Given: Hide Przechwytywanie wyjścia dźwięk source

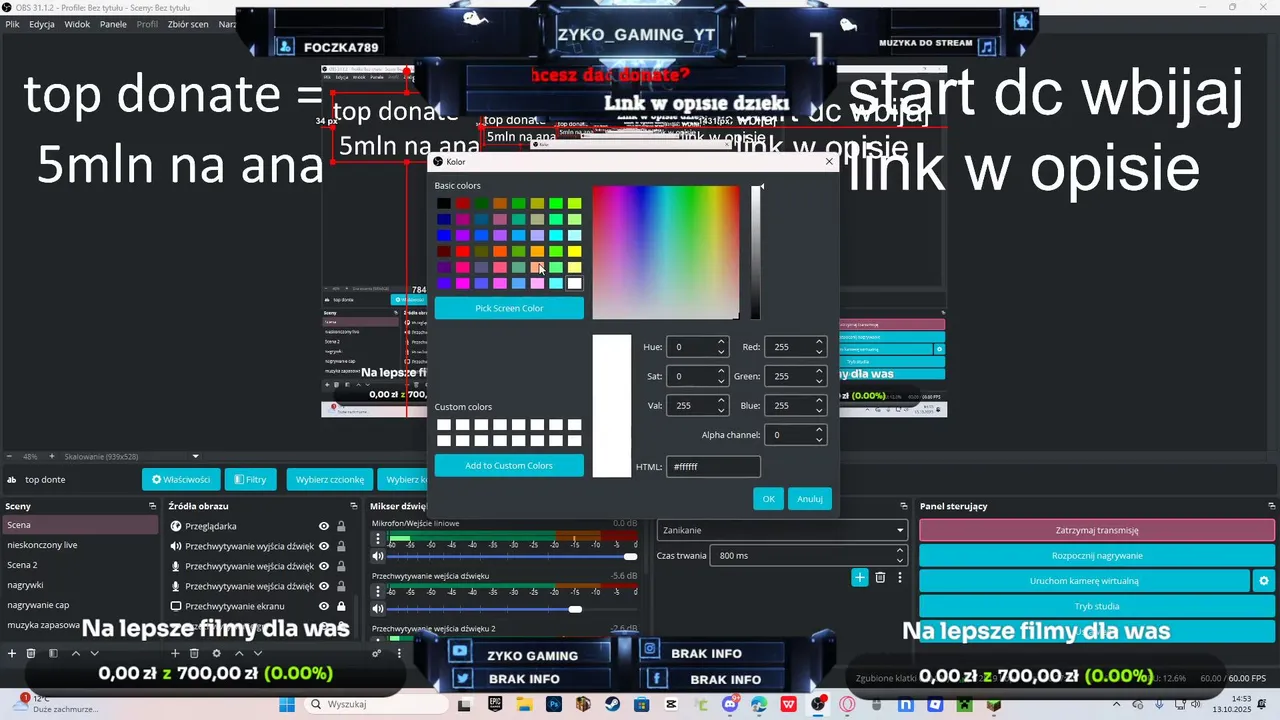Looking at the screenshot, I should click(x=324, y=546).
